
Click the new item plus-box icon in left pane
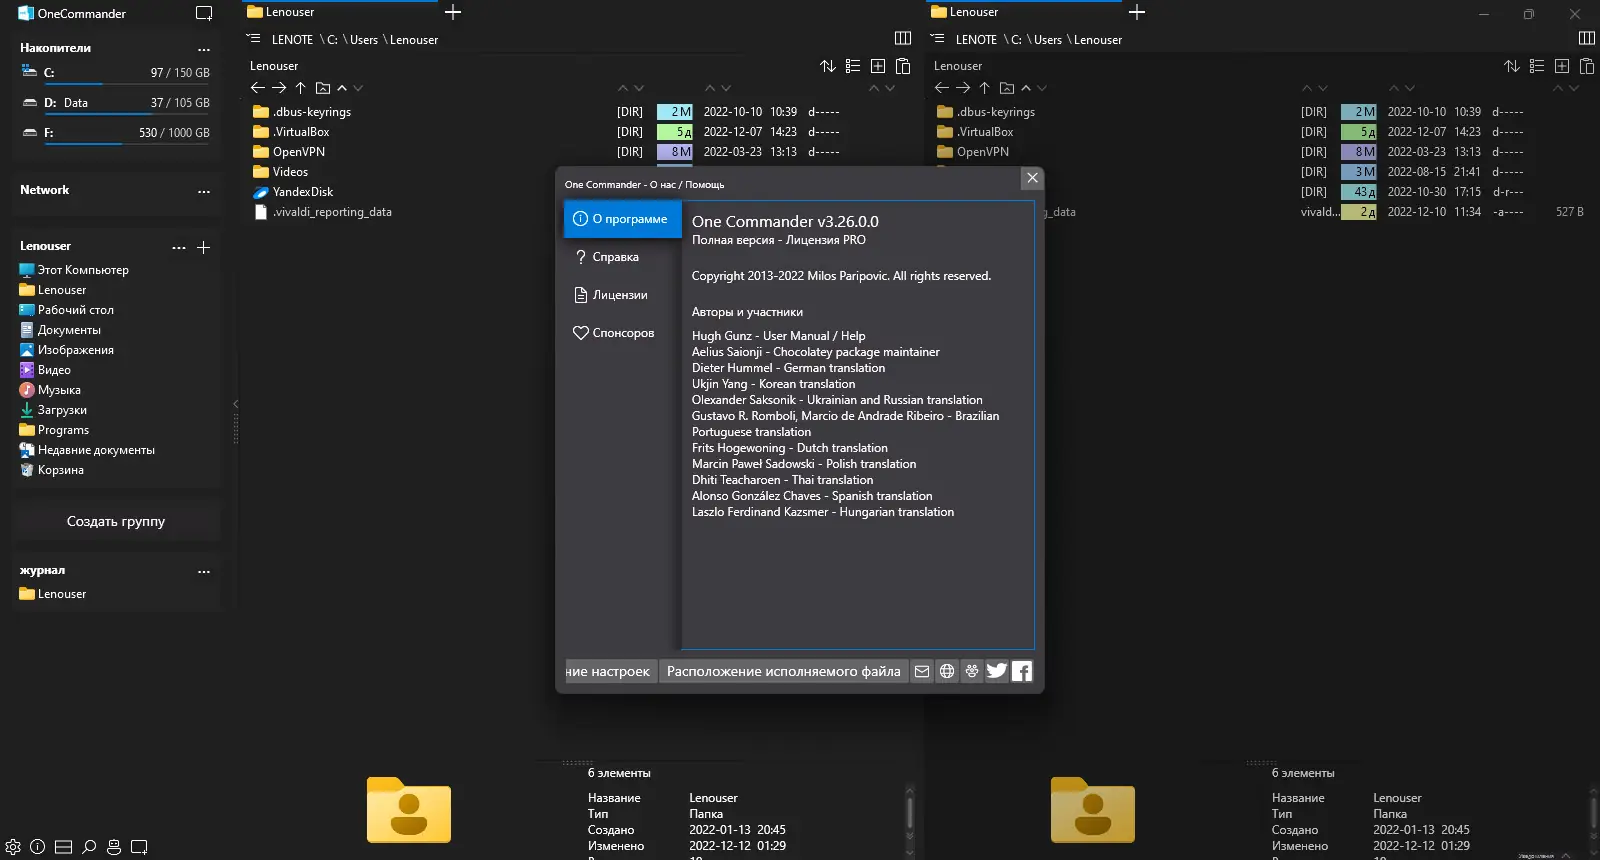[878, 66]
